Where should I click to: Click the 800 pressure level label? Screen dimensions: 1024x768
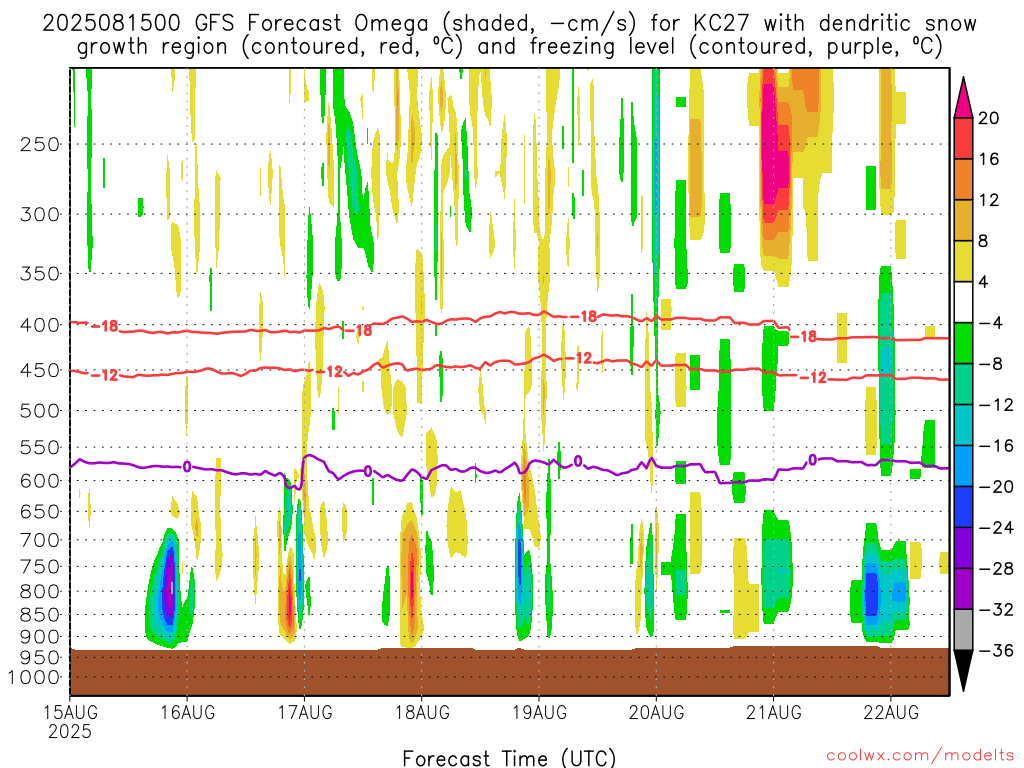click(40, 592)
